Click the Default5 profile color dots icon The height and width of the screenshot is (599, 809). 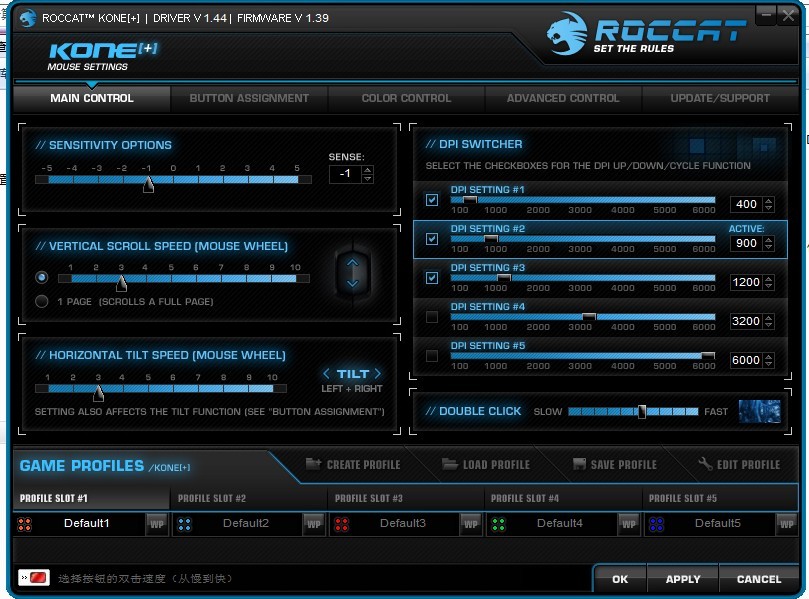coord(656,524)
